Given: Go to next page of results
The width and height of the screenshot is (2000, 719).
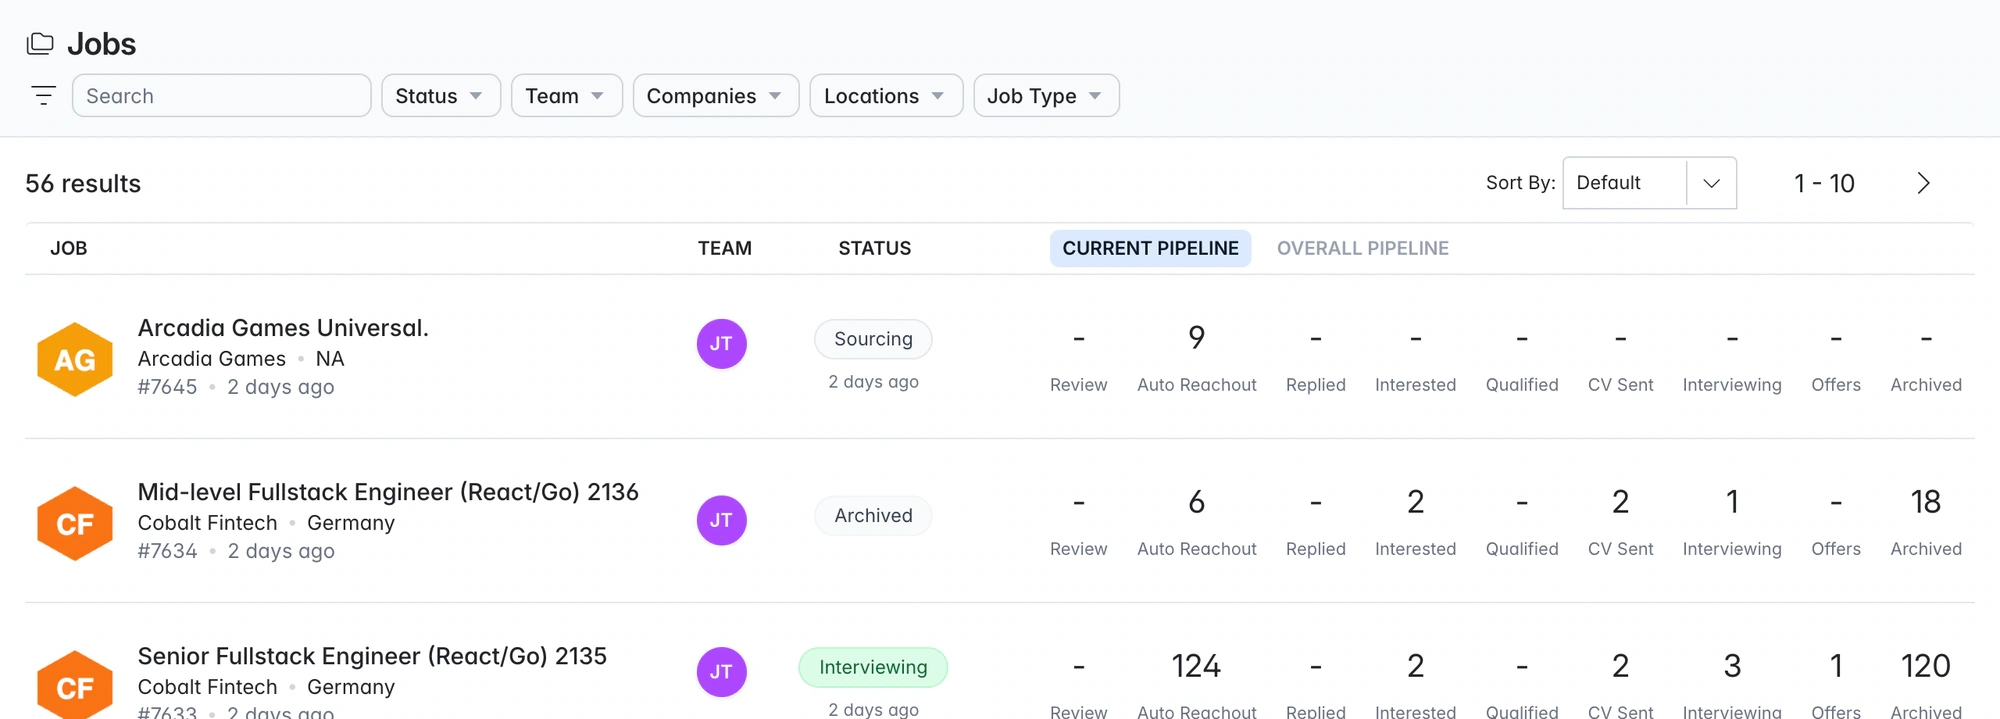Looking at the screenshot, I should [1923, 183].
